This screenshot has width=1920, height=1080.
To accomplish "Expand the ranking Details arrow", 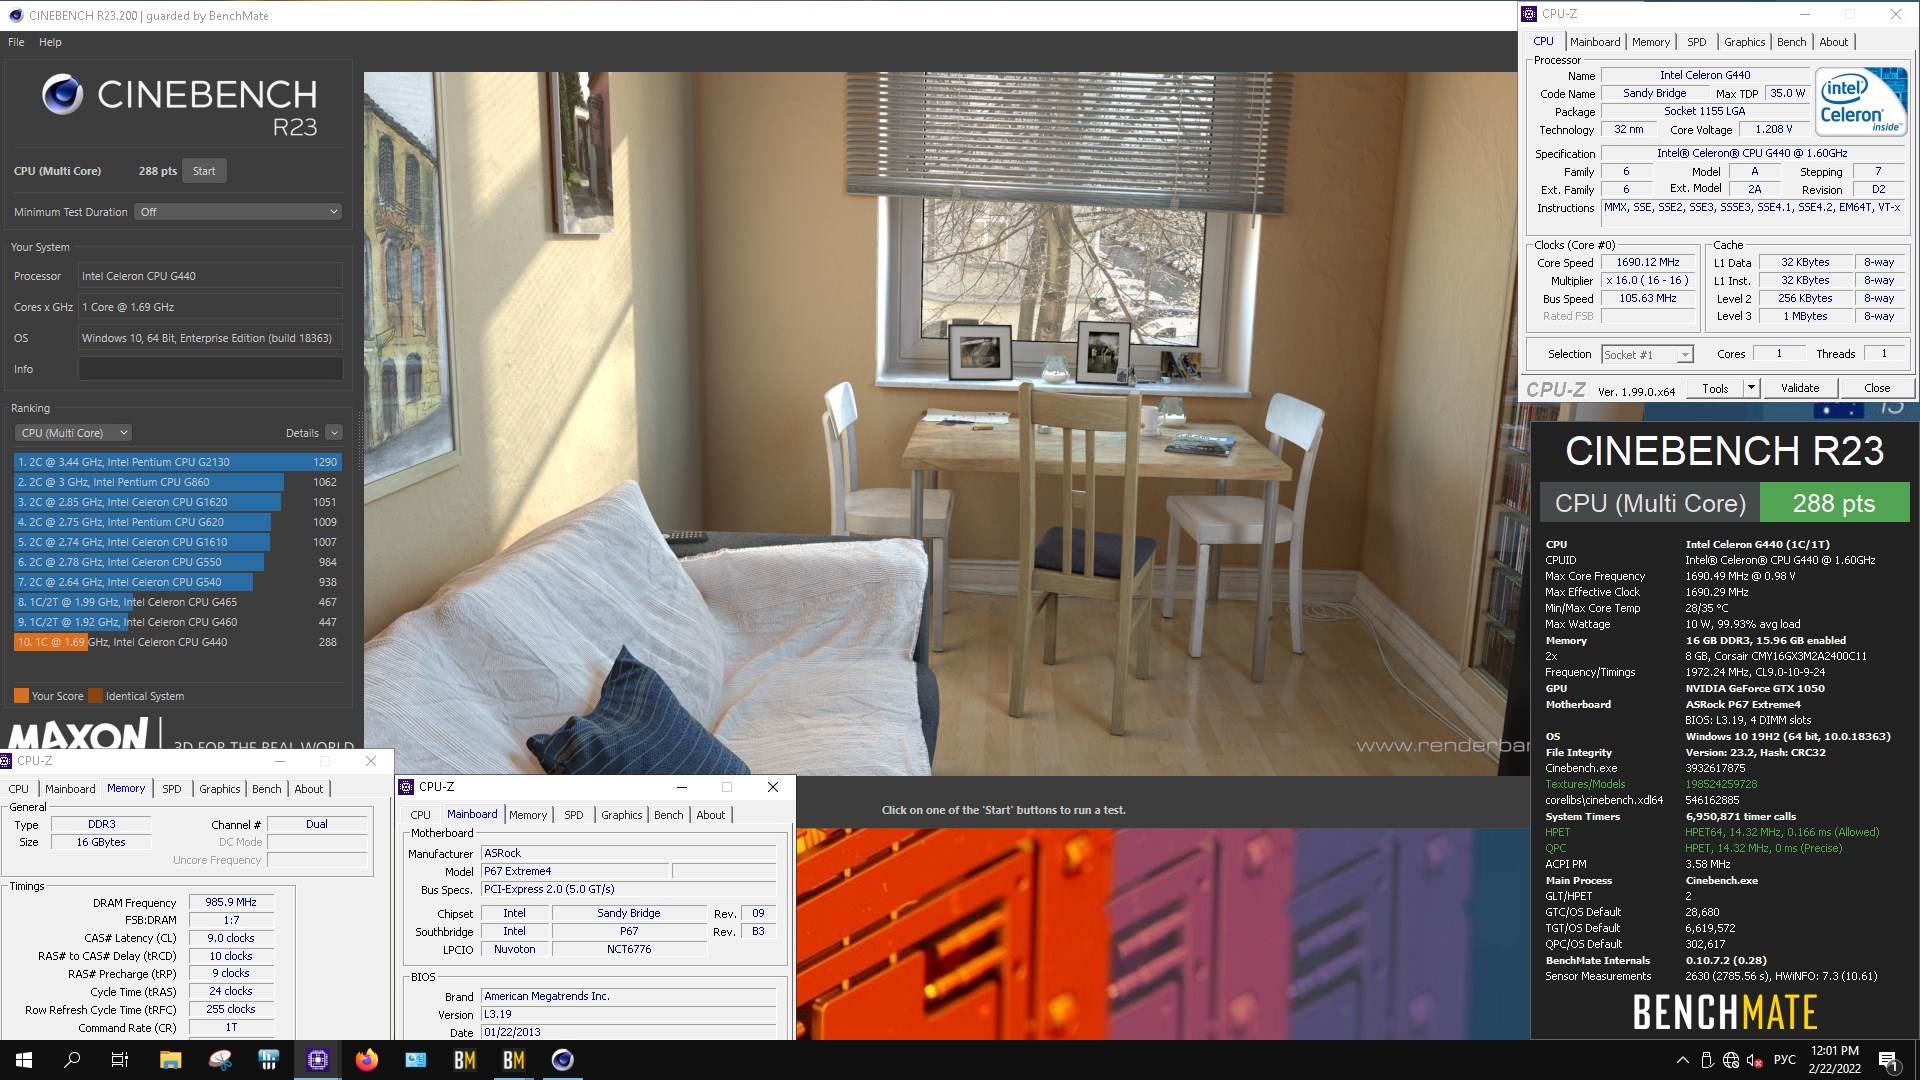I will [334, 433].
